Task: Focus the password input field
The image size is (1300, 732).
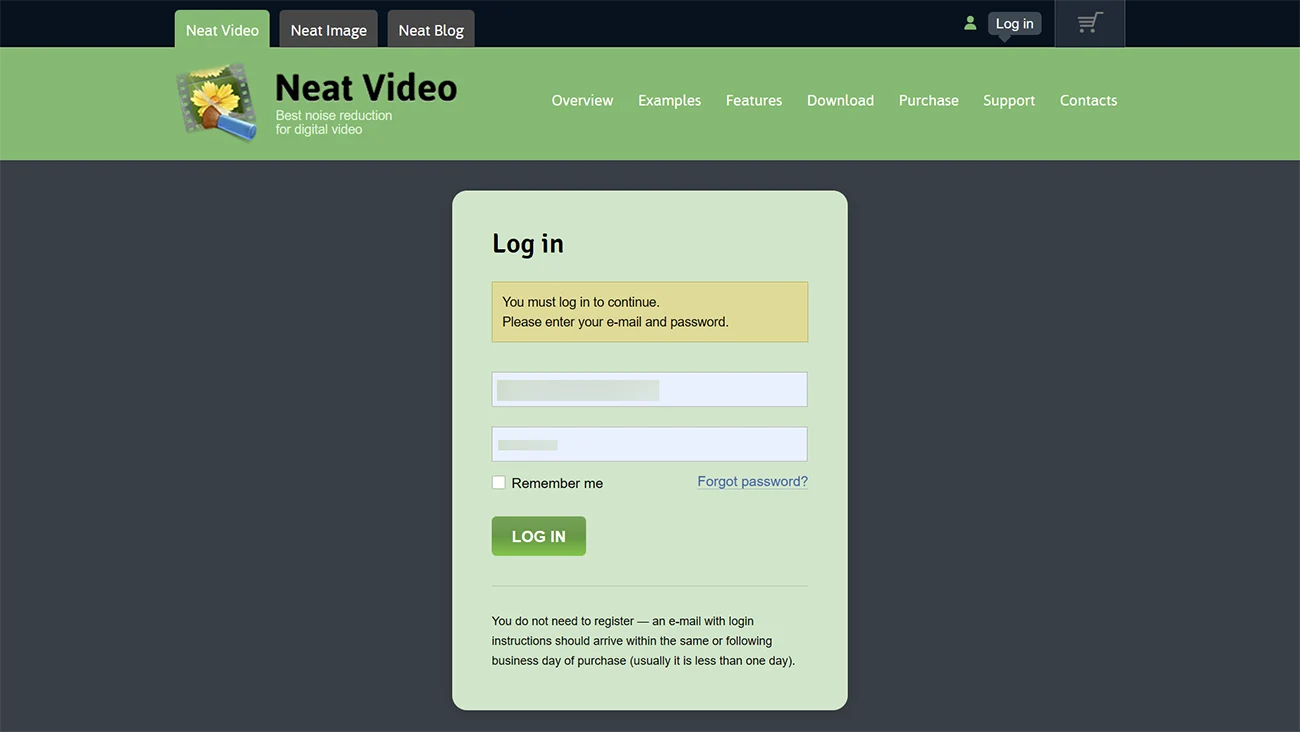Action: [649, 444]
